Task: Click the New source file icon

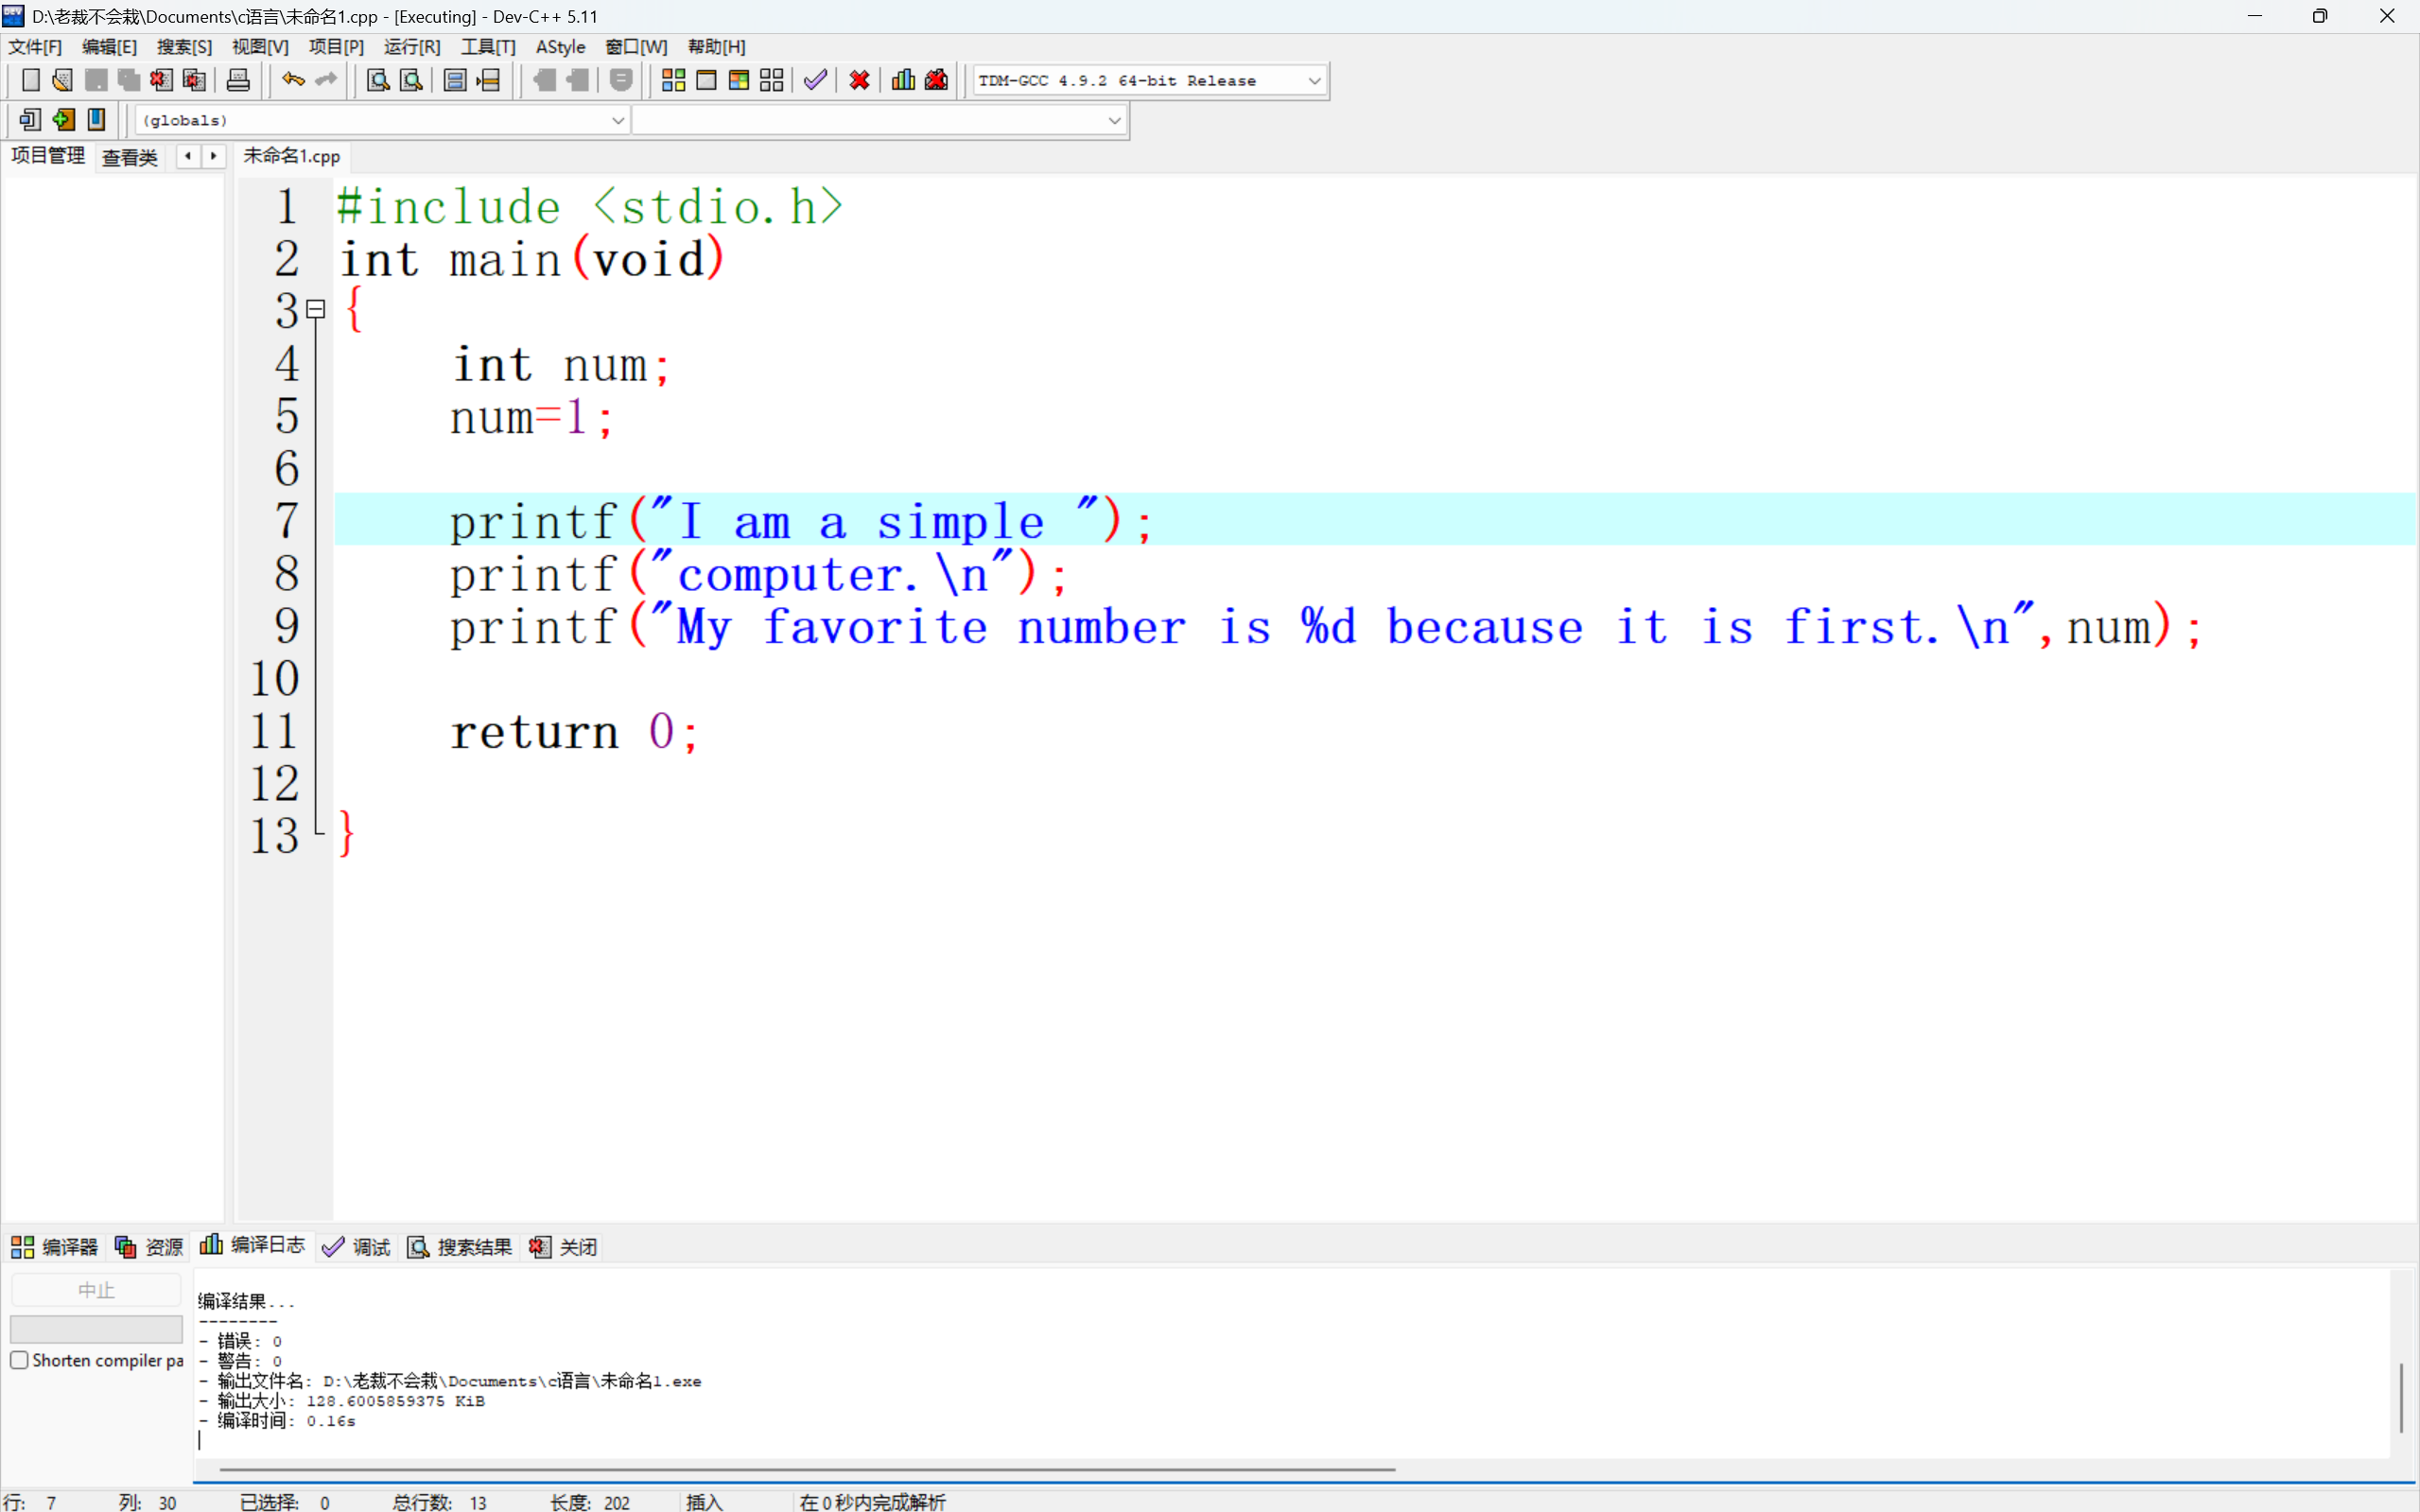Action: click(x=30, y=80)
